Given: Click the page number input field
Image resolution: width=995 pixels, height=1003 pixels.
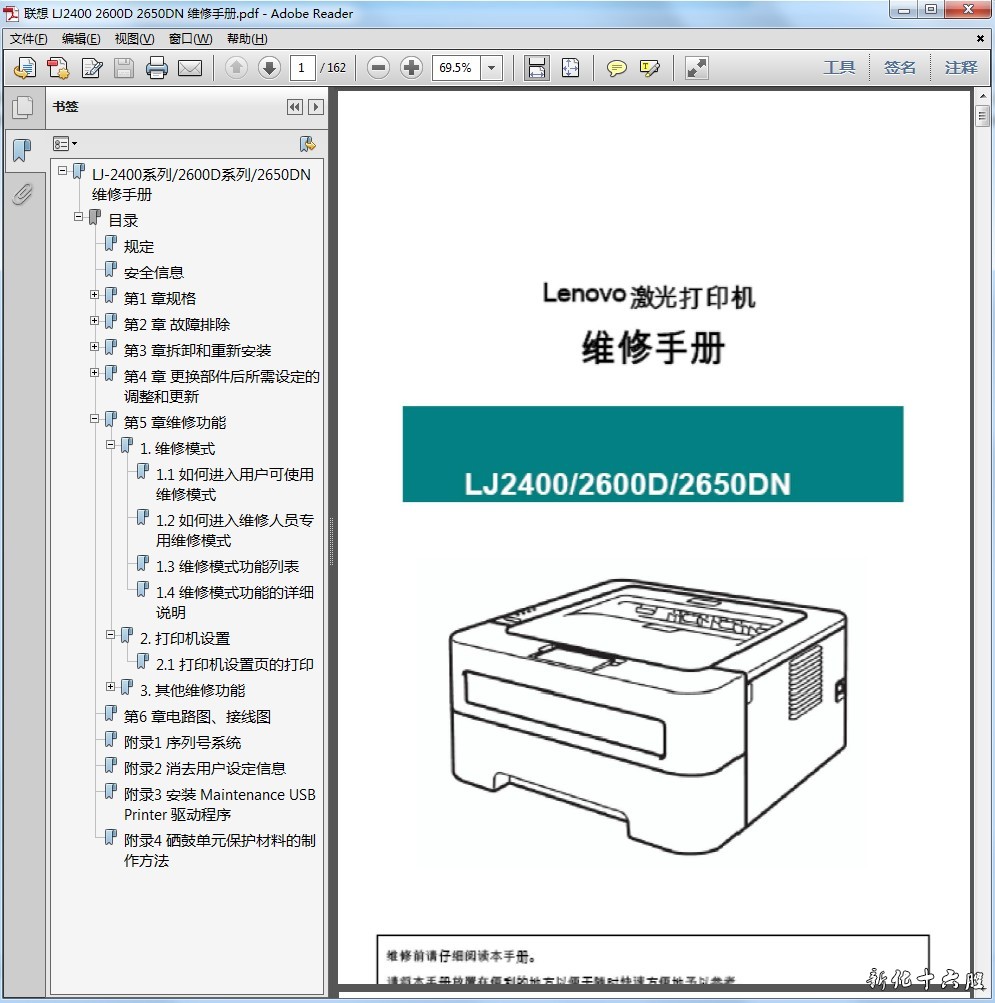Looking at the screenshot, I should coord(301,68).
